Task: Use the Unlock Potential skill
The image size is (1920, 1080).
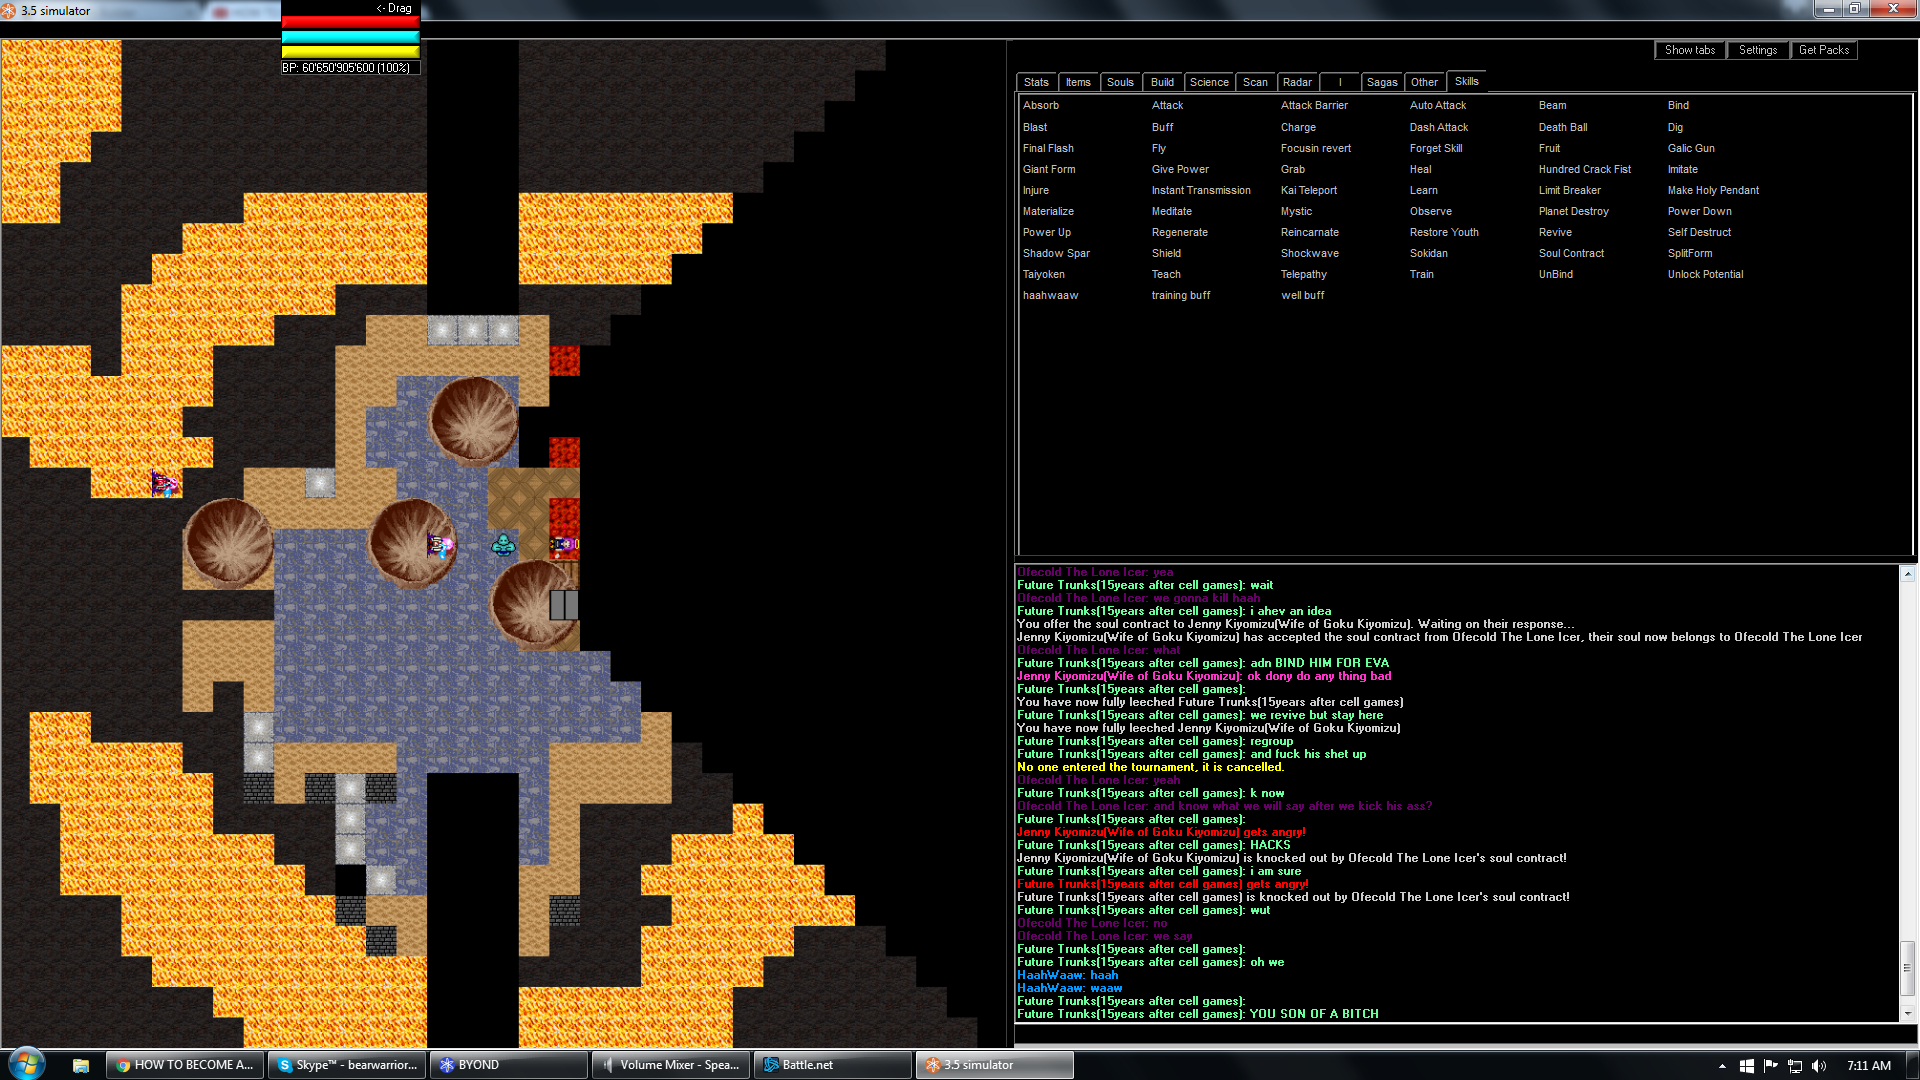Action: pyautogui.click(x=1704, y=274)
